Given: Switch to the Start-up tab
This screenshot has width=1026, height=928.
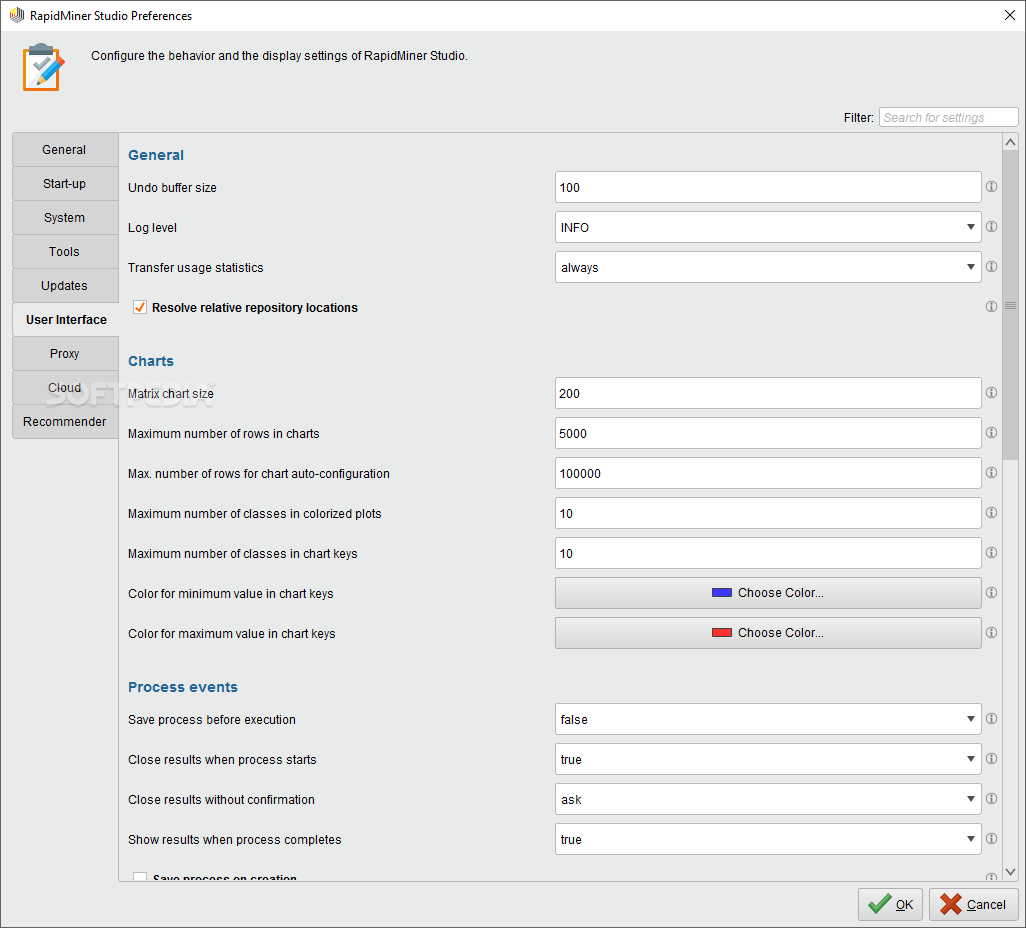Looking at the screenshot, I should coord(65,183).
